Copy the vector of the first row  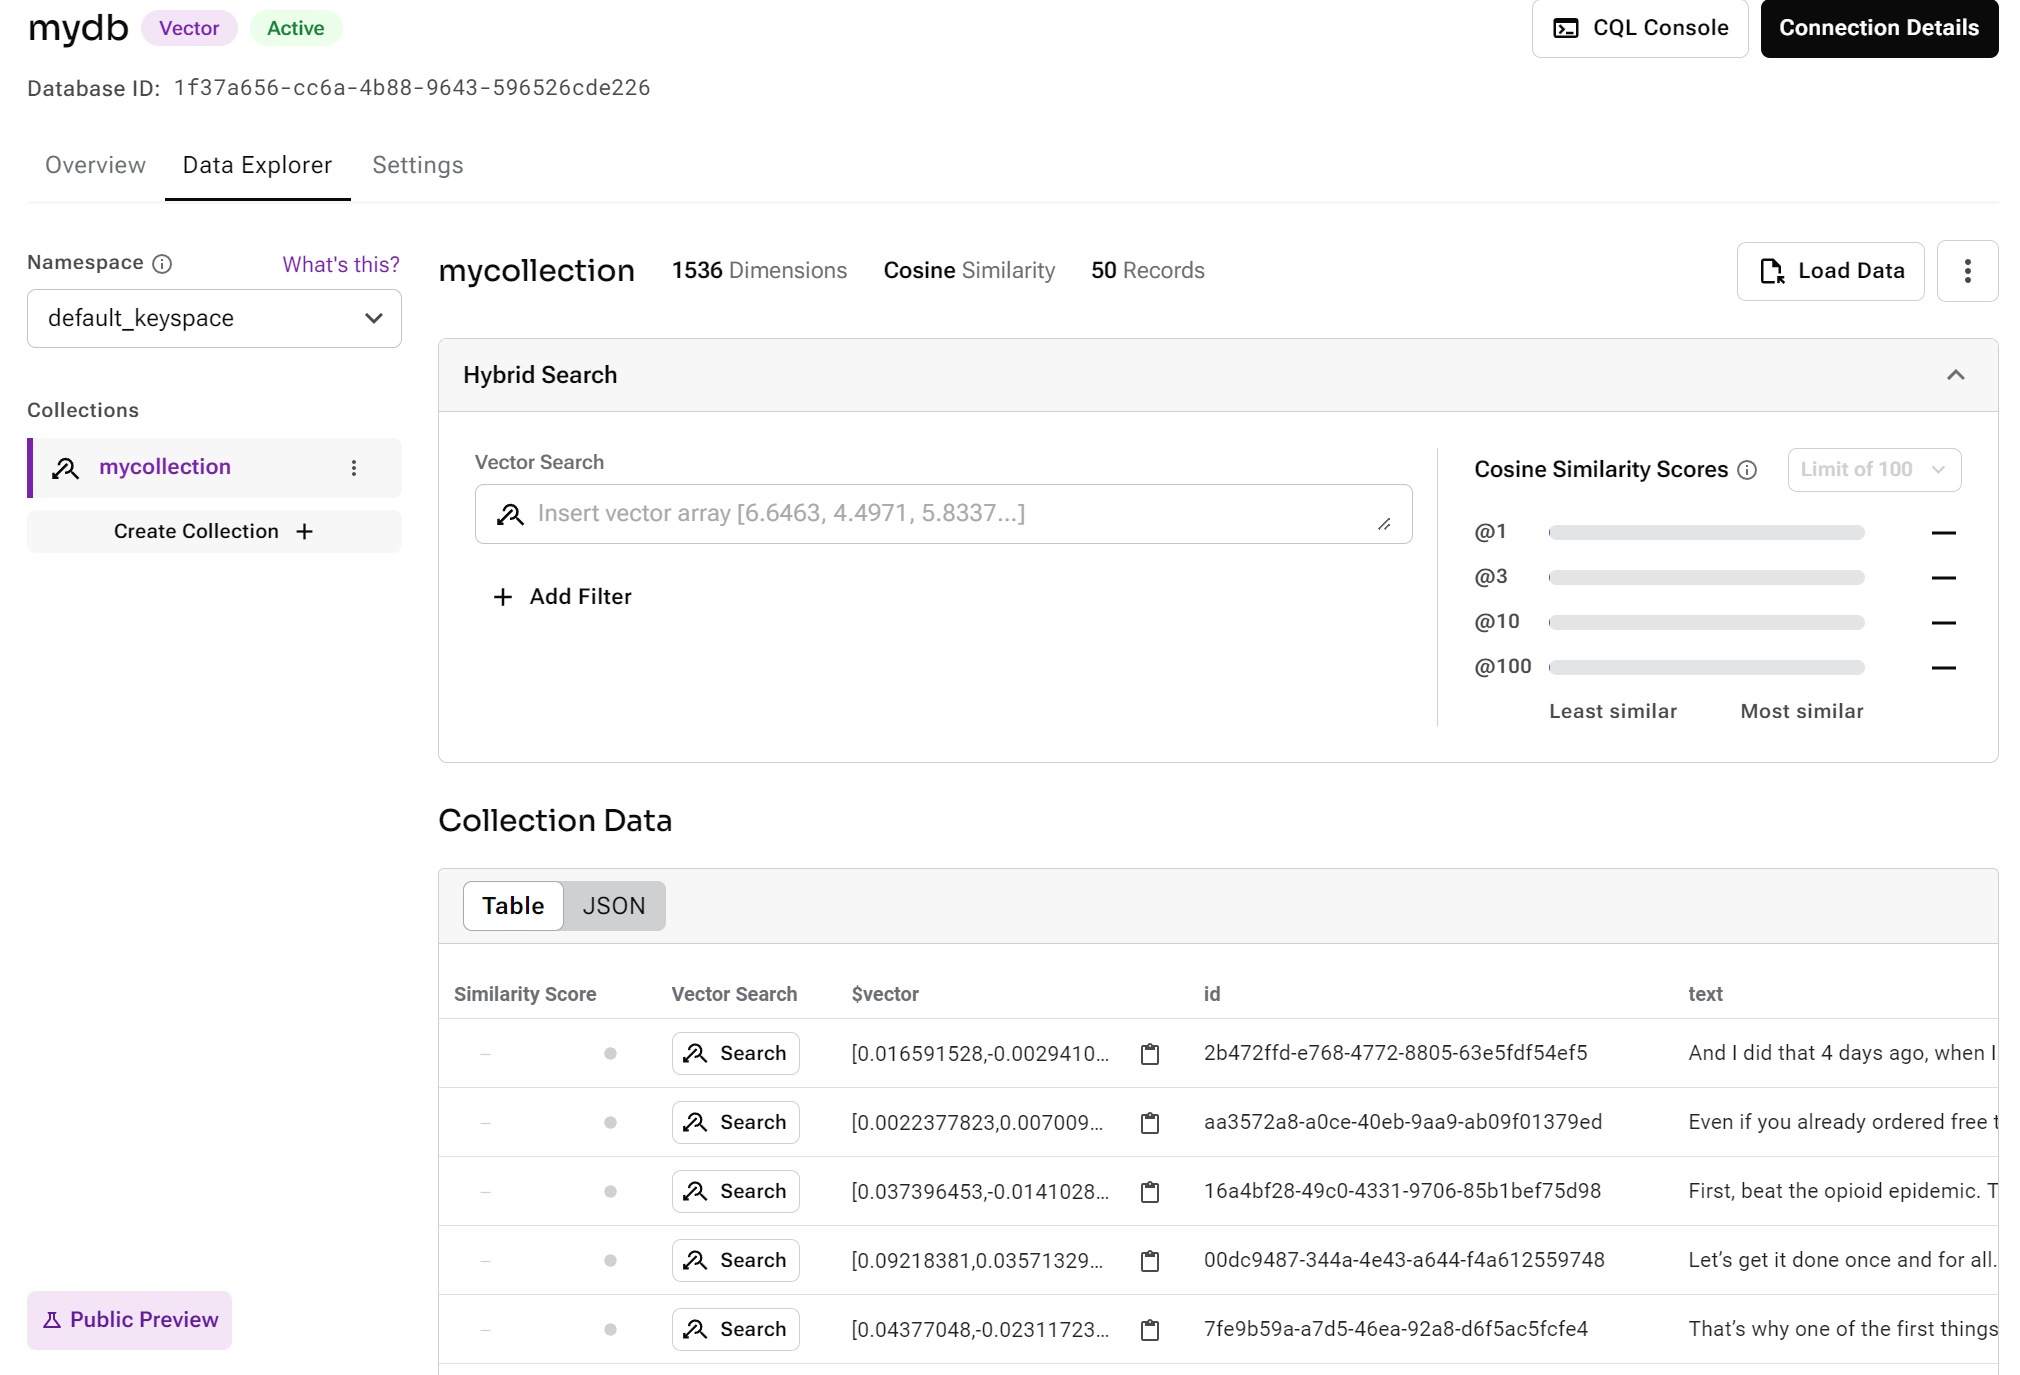[x=1150, y=1054]
